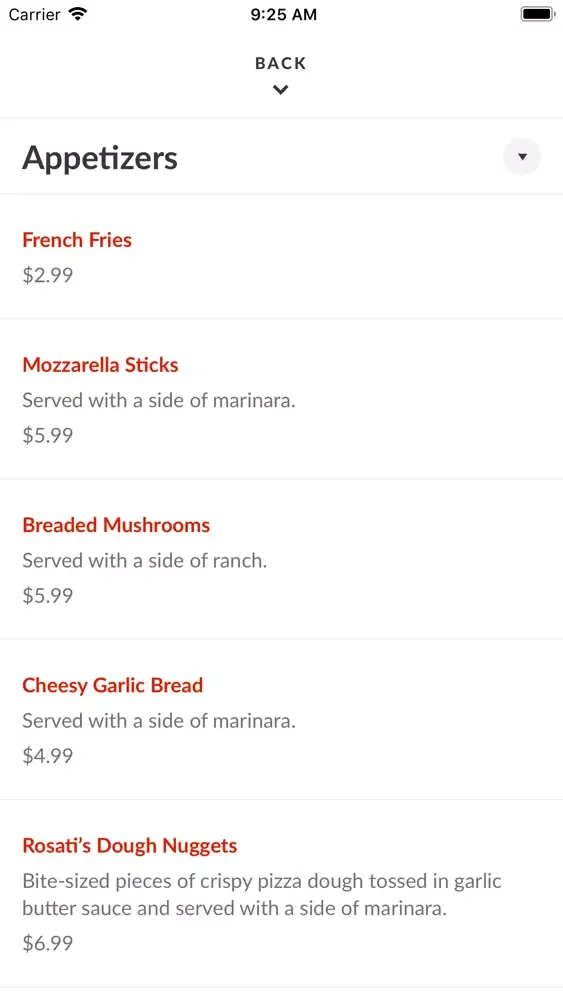Tap Mozzarella Sticks marinara description
The height and width of the screenshot is (1000, 563).
pos(159,401)
